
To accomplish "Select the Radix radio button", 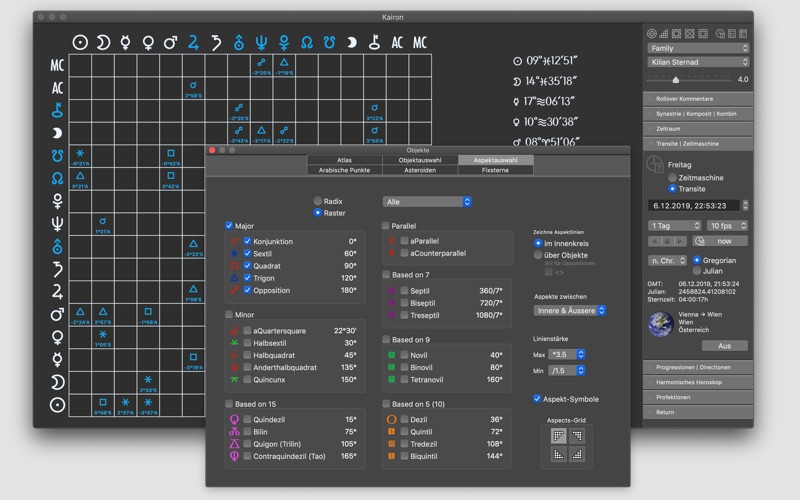I will coord(318,201).
